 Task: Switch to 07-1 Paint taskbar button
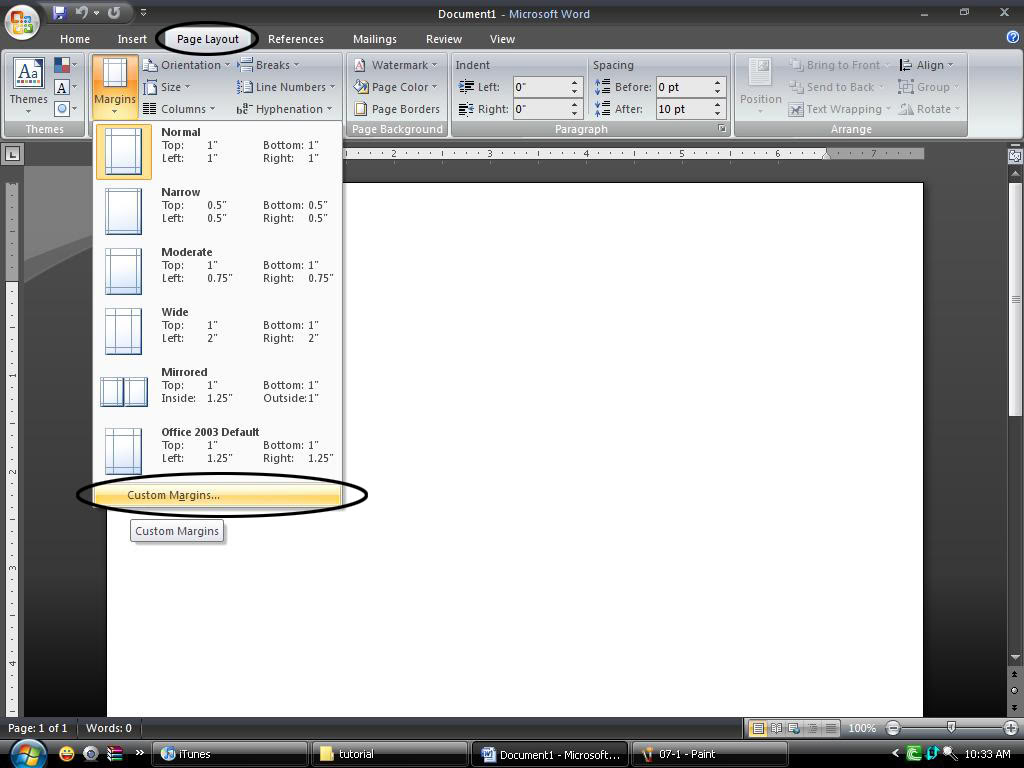tap(710, 754)
